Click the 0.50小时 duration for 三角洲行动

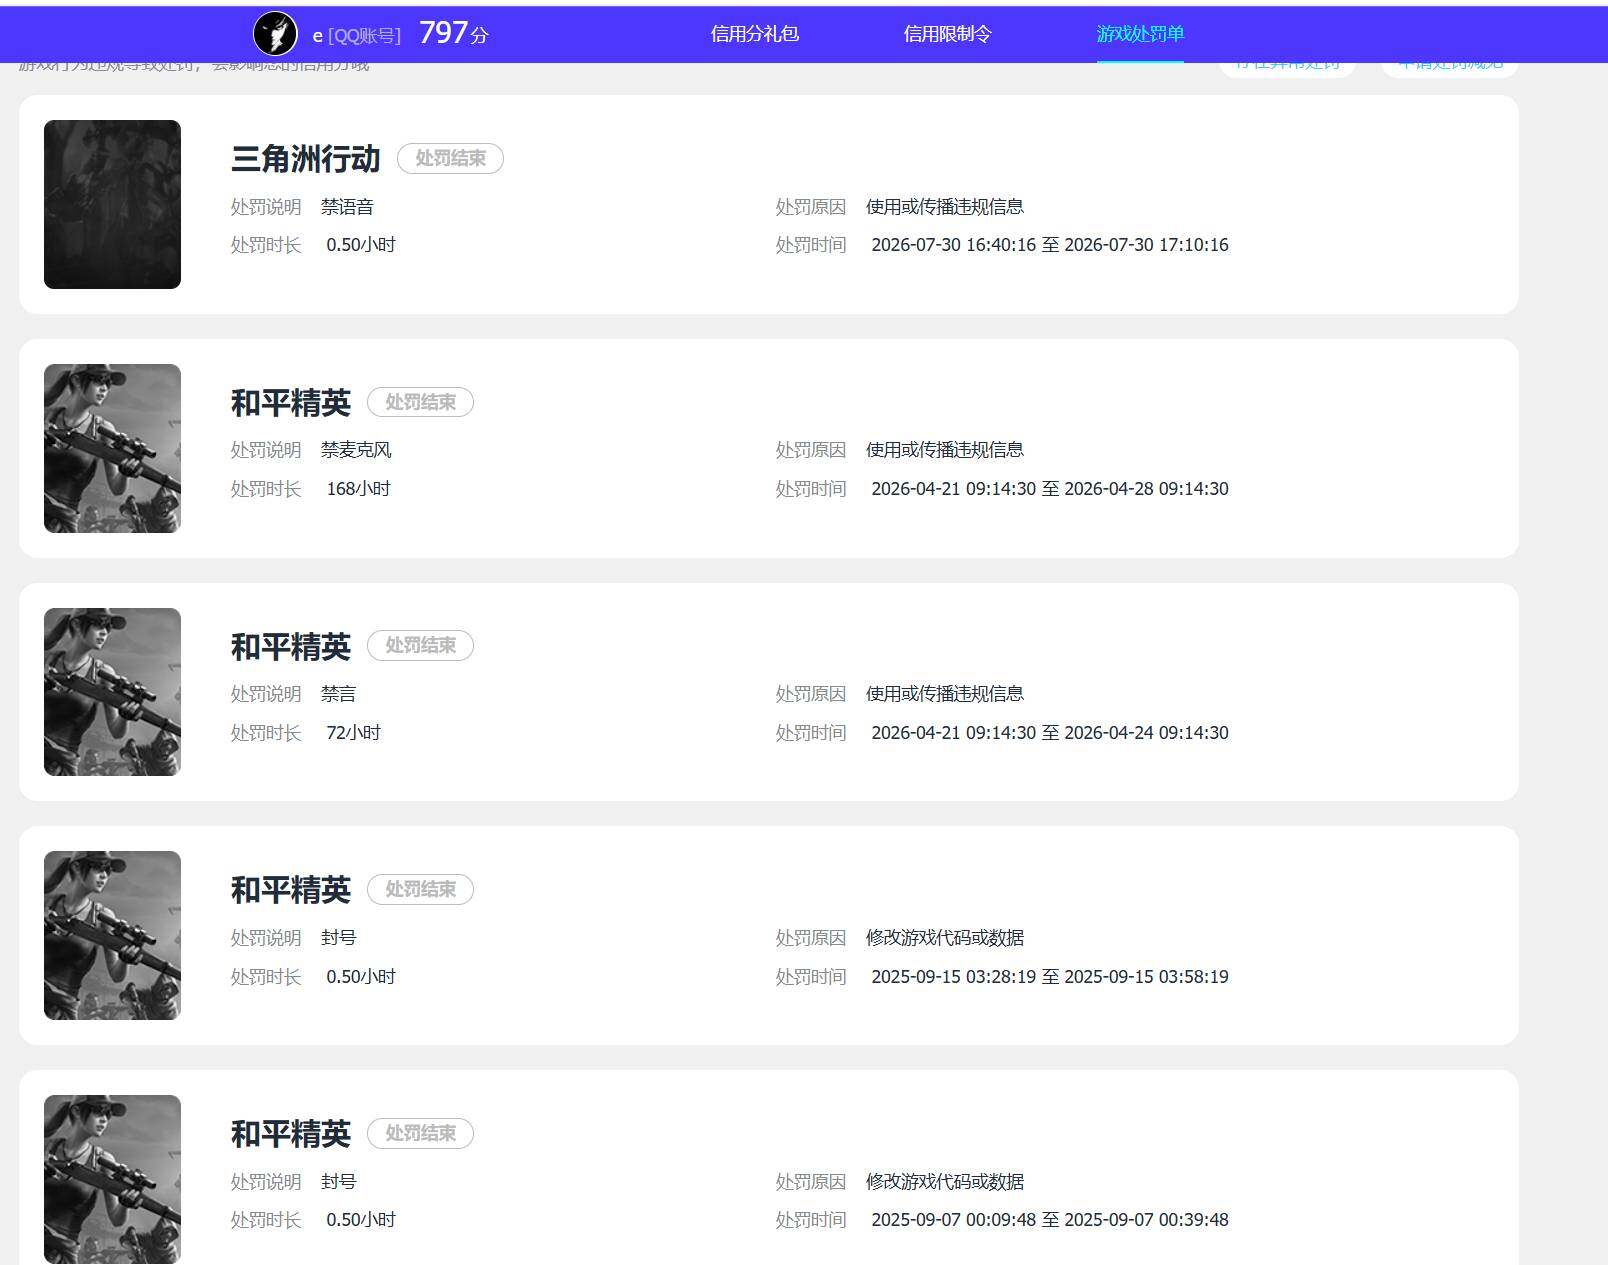361,245
